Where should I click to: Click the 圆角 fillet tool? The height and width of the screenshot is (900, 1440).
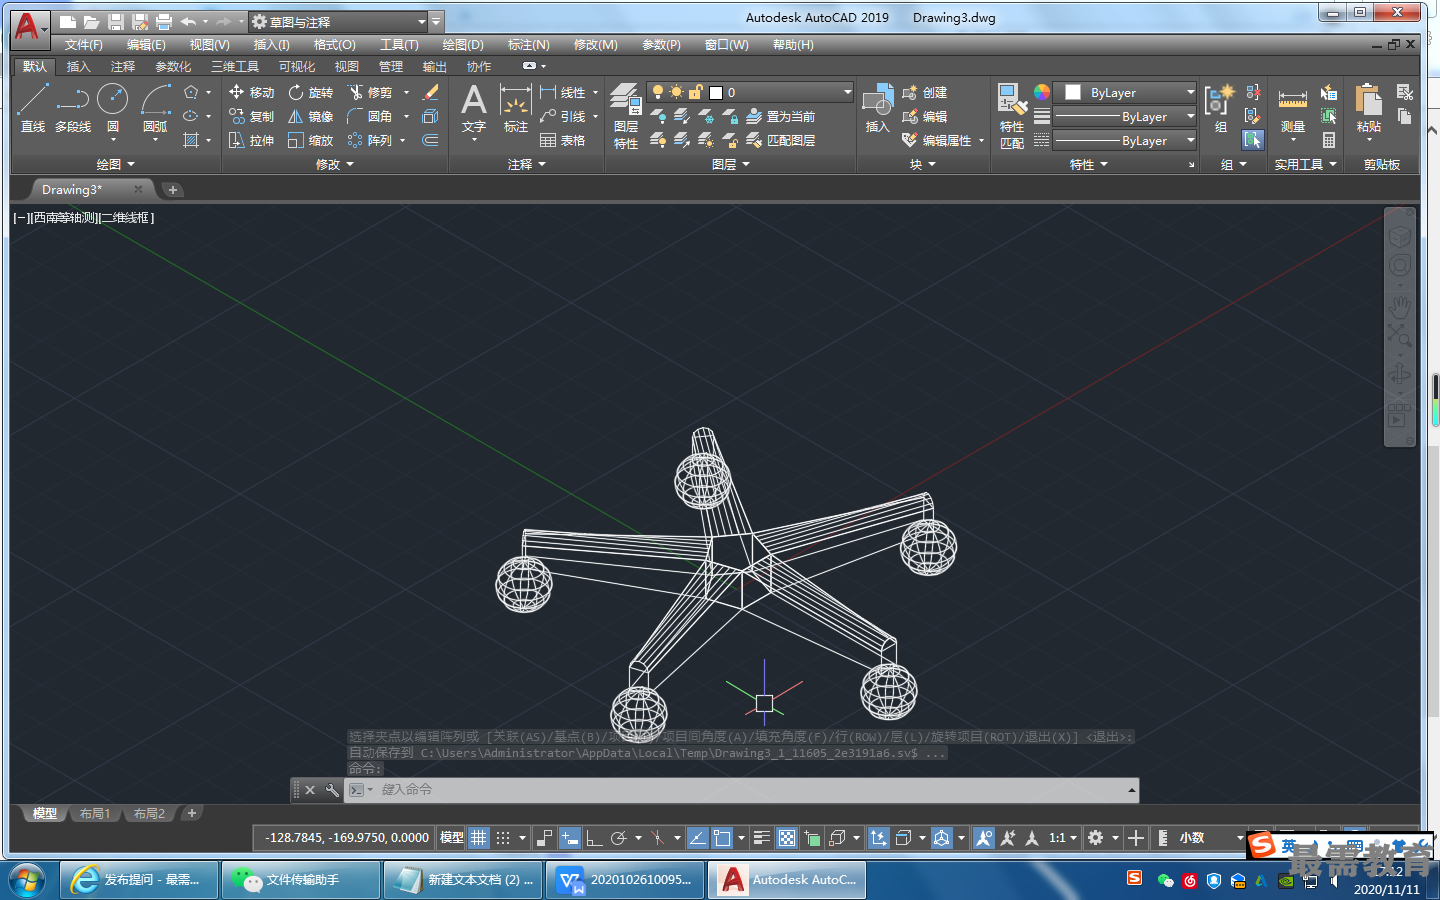[x=370, y=116]
